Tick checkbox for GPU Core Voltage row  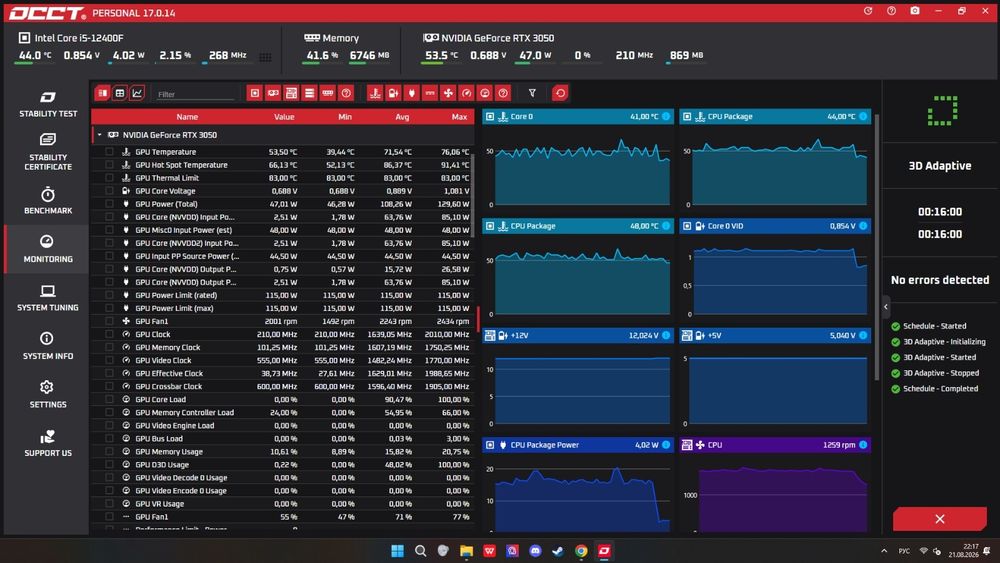[x=109, y=191]
